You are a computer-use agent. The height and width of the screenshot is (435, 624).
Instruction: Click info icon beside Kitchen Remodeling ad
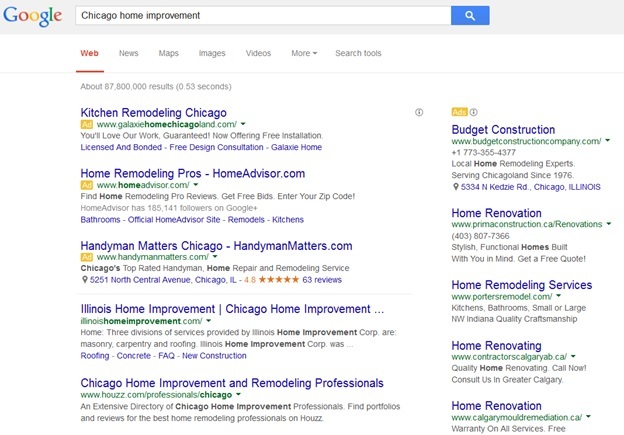[x=419, y=113]
